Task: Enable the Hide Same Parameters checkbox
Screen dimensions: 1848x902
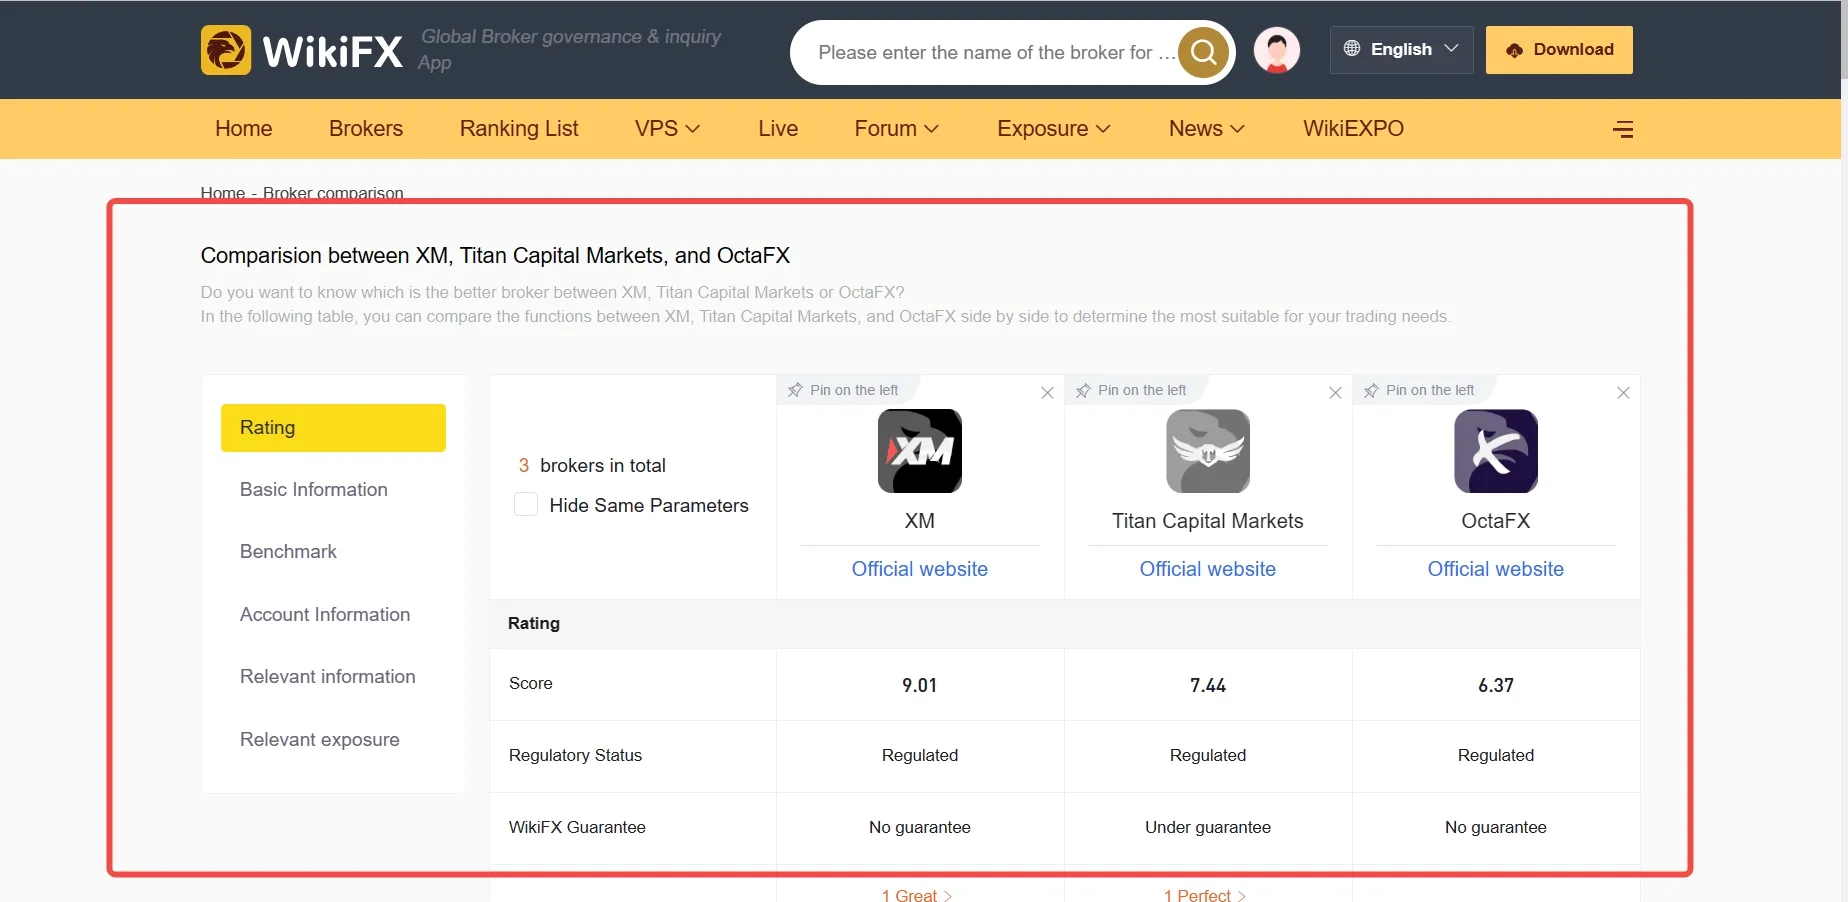Action: [x=526, y=504]
